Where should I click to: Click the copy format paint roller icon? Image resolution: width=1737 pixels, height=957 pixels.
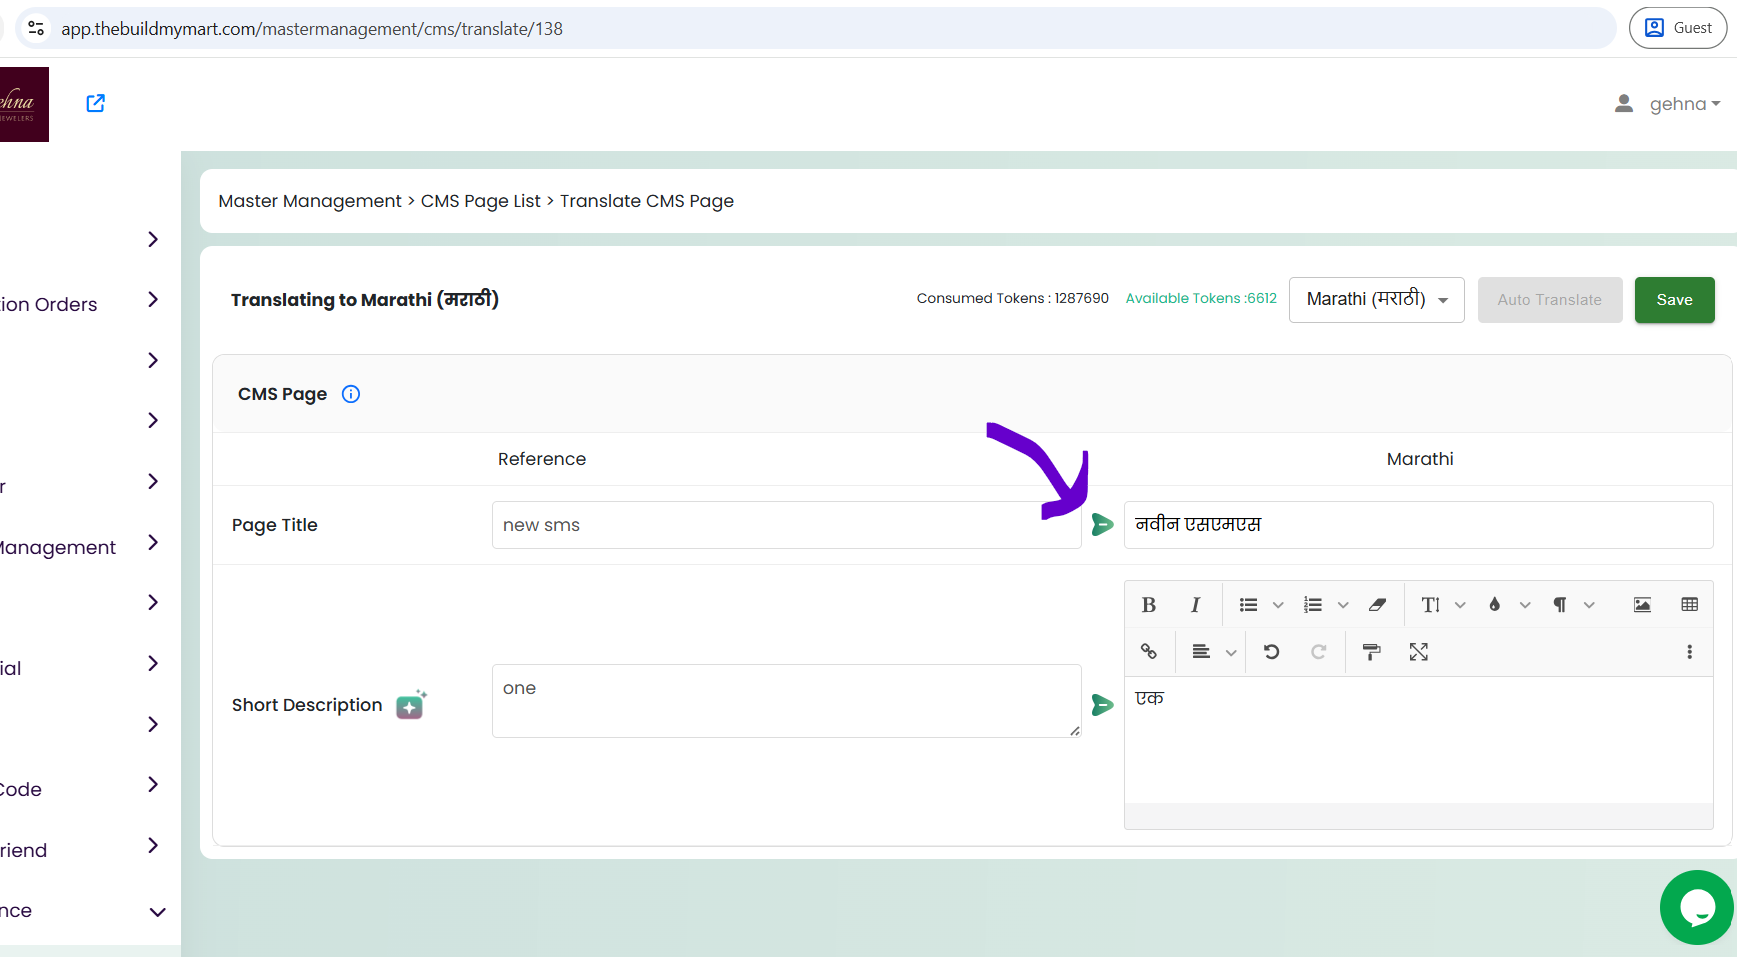click(x=1372, y=652)
